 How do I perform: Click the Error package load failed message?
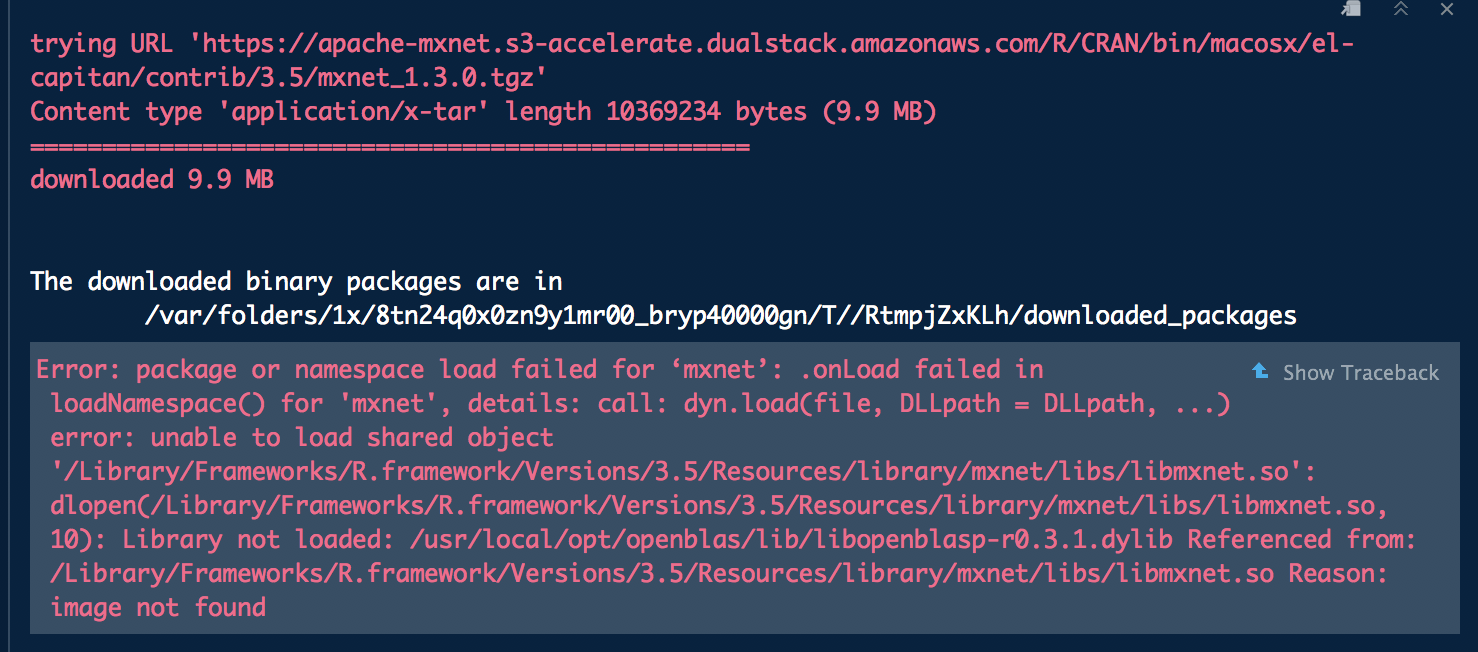(x=400, y=369)
